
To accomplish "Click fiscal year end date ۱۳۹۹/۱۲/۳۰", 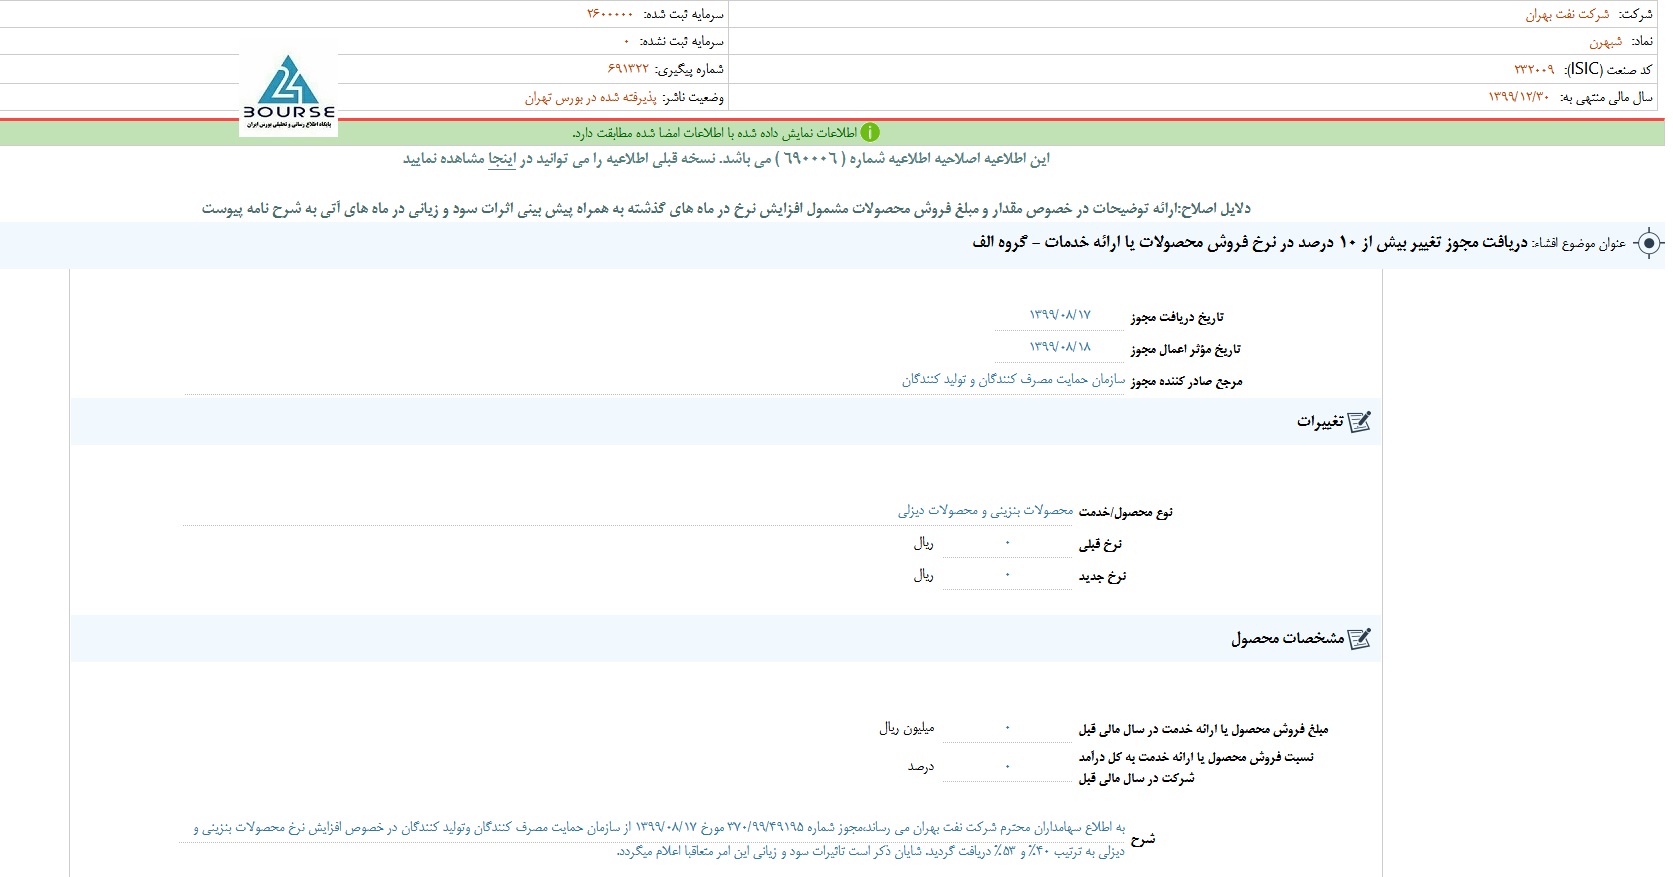I will (1518, 97).
